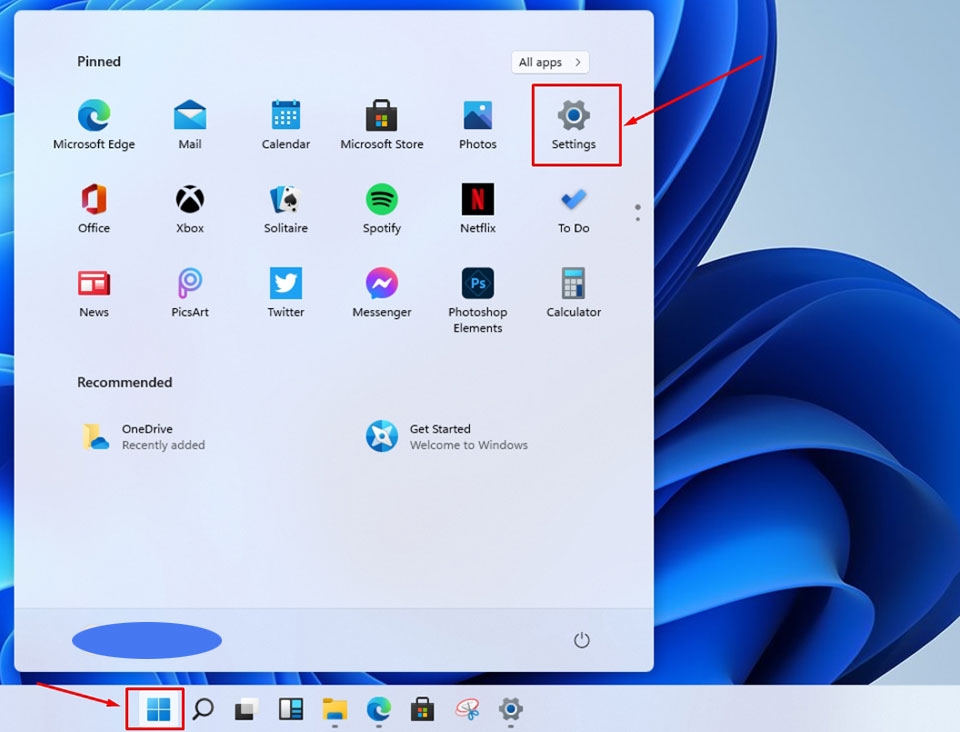960x732 pixels.
Task: Open Microsoft Edge on the taskbar
Action: pyautogui.click(x=379, y=709)
